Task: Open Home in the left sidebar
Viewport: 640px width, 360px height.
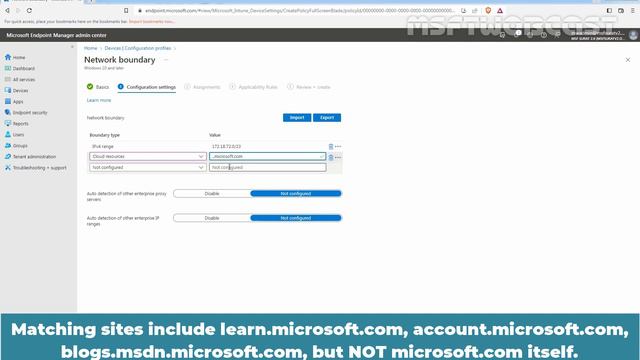Action: pyautogui.click(x=18, y=58)
